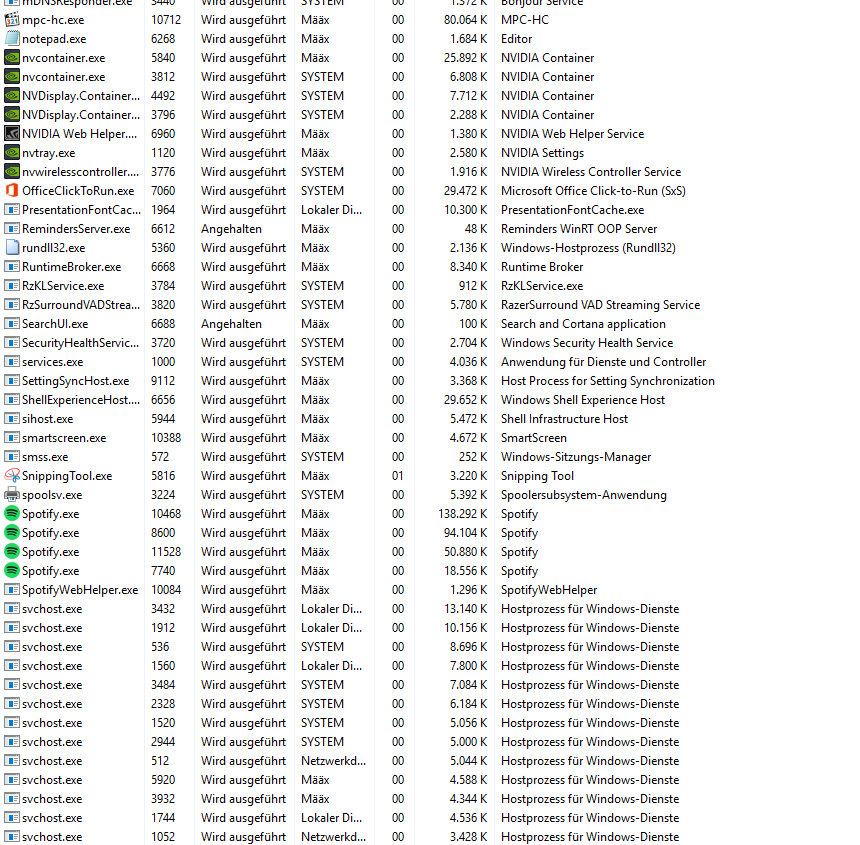This screenshot has height=845, width=860.
Task: Click the SecurityHealthService process icon
Action: point(12,343)
